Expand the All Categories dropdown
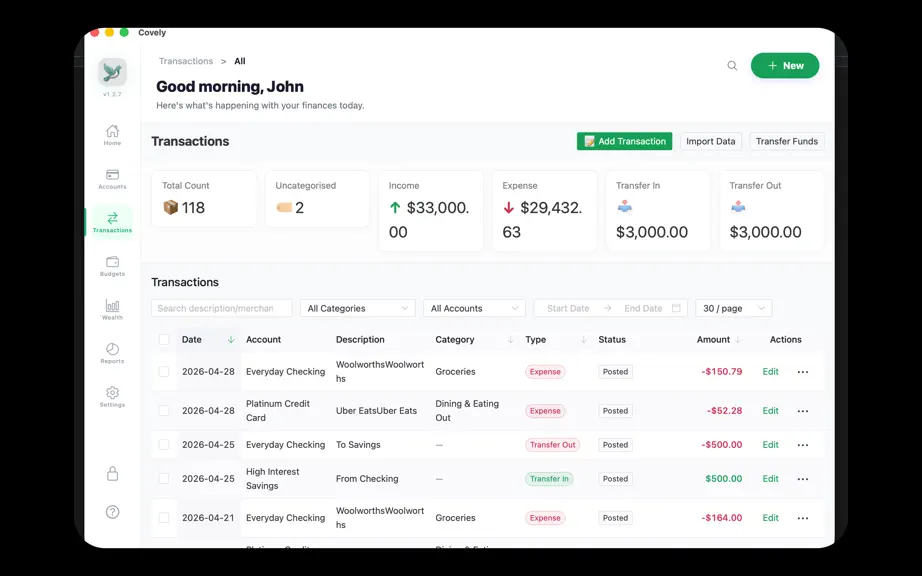922x576 pixels. pyautogui.click(x=358, y=308)
